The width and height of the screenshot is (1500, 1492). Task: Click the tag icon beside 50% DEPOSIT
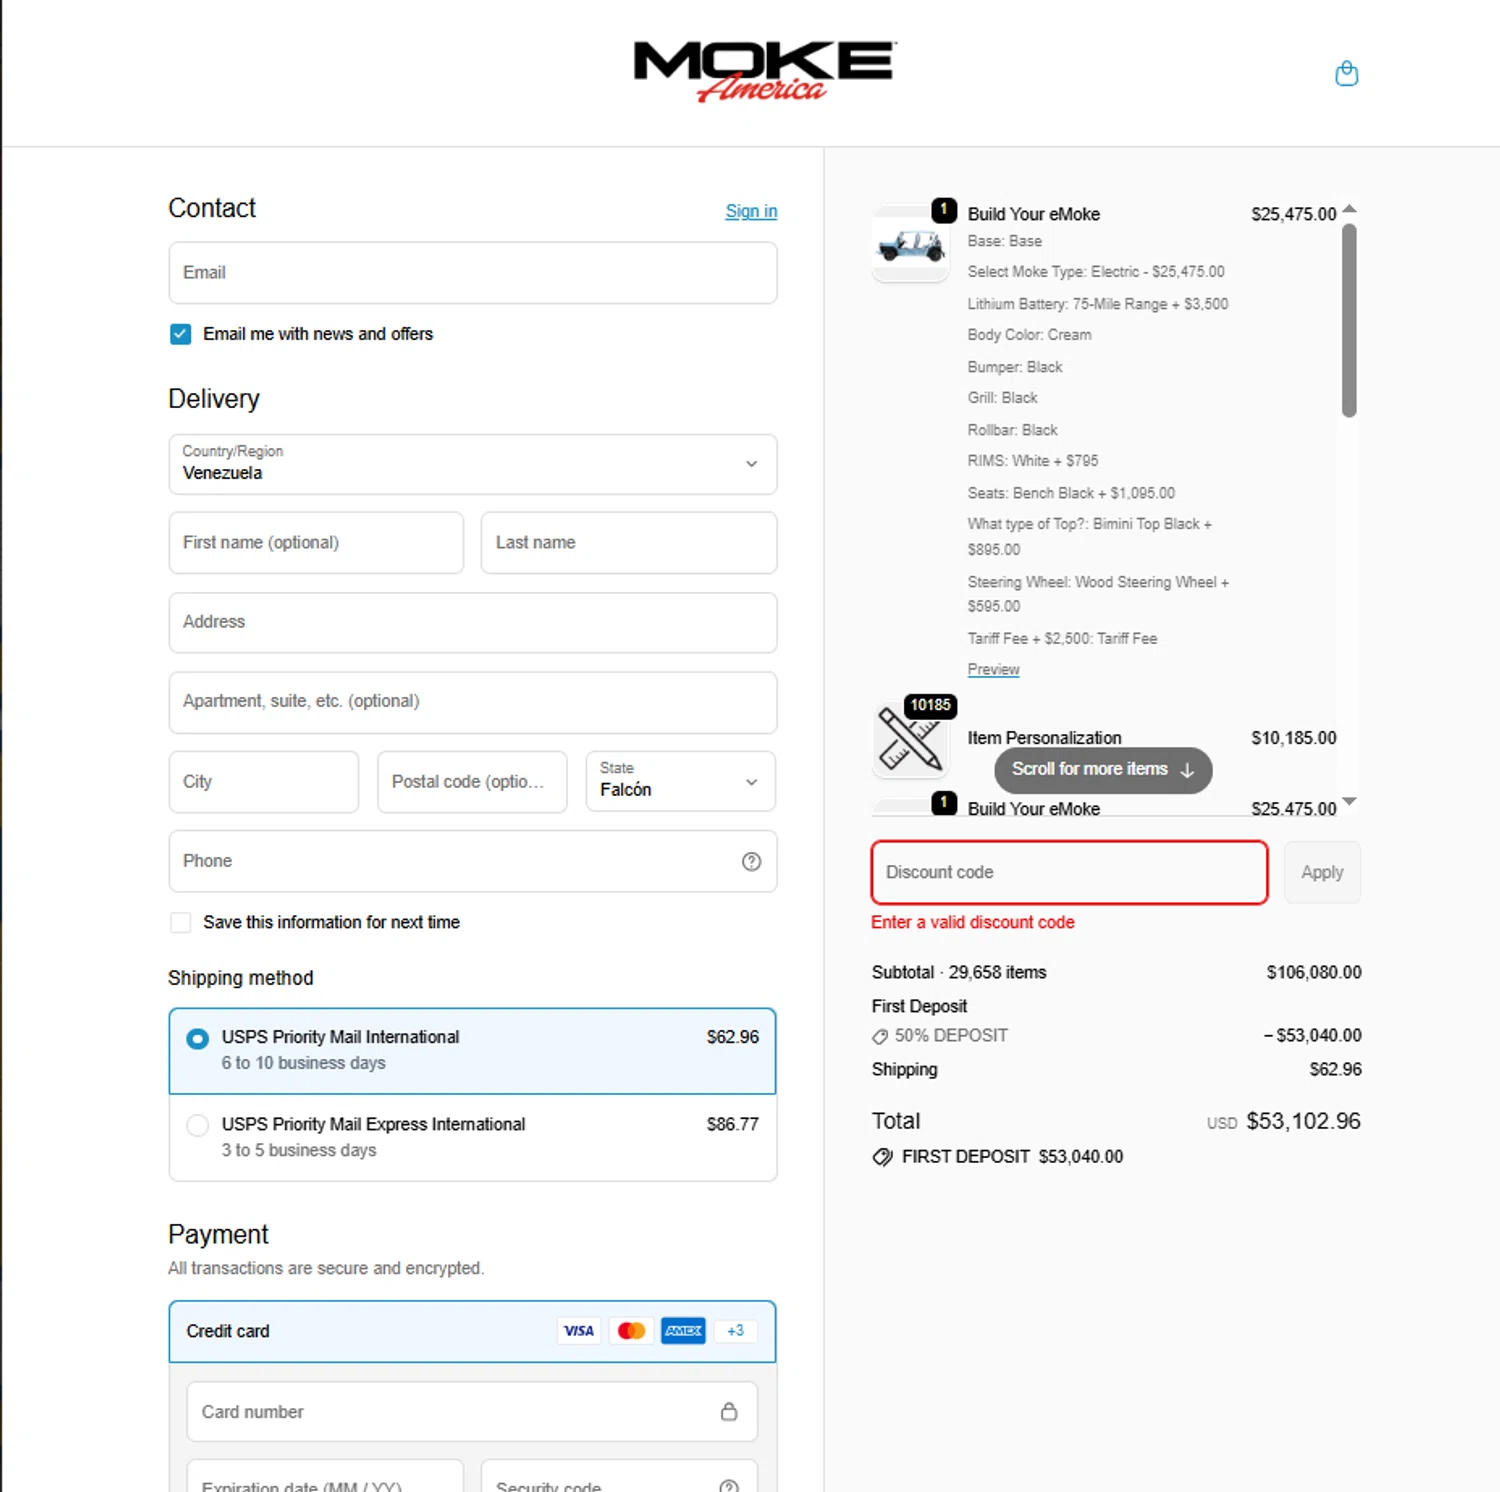coord(880,1037)
